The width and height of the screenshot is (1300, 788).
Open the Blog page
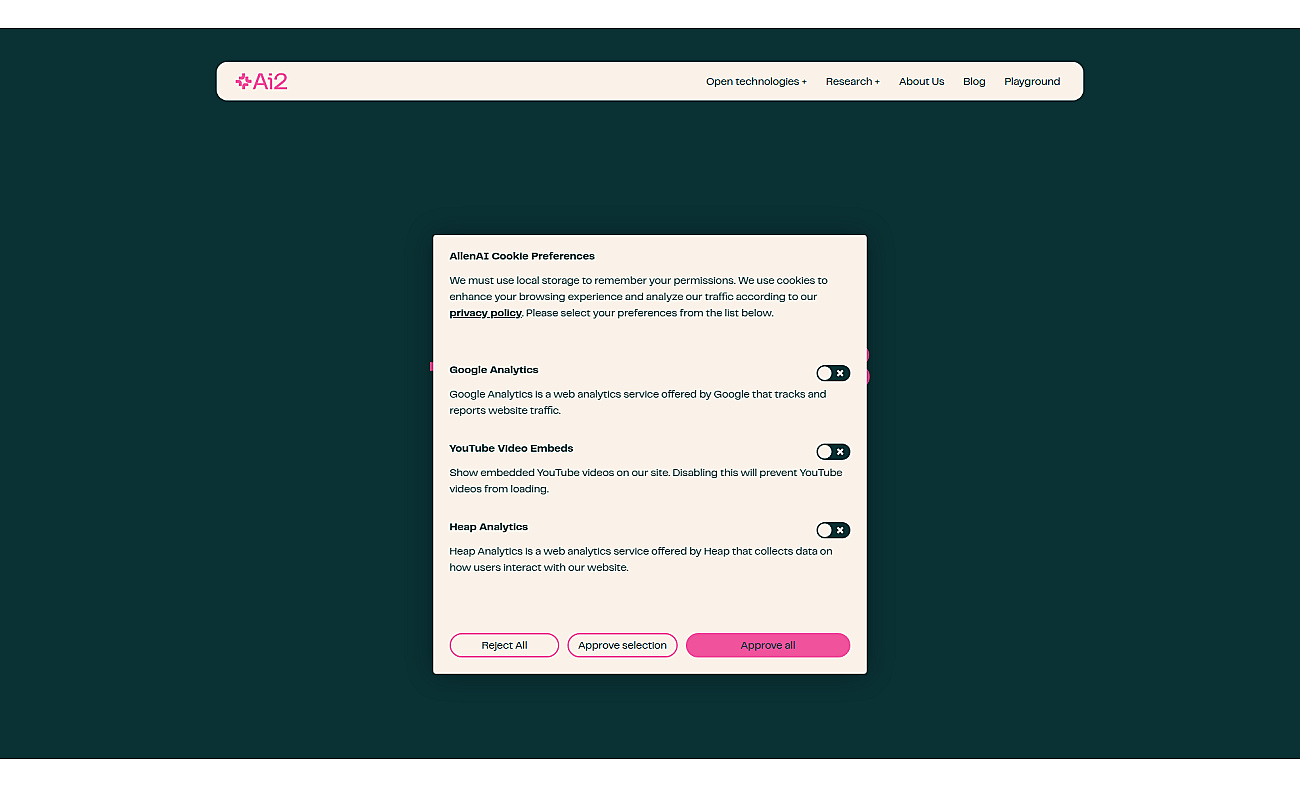(974, 82)
